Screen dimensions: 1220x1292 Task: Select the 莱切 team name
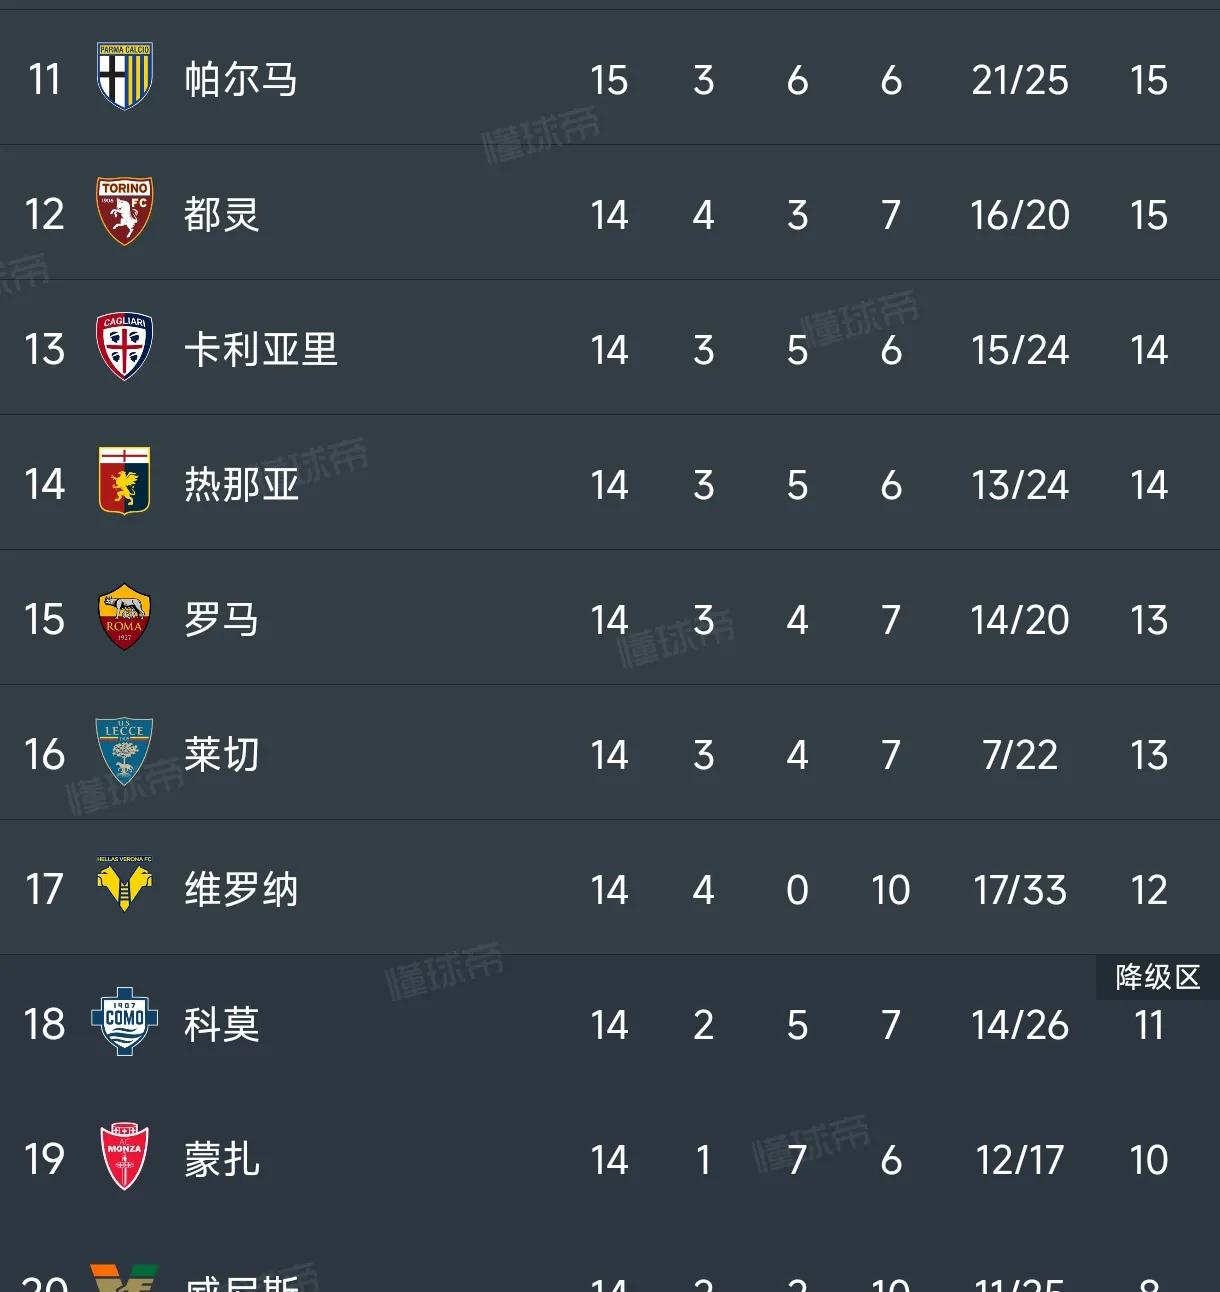coord(219,753)
